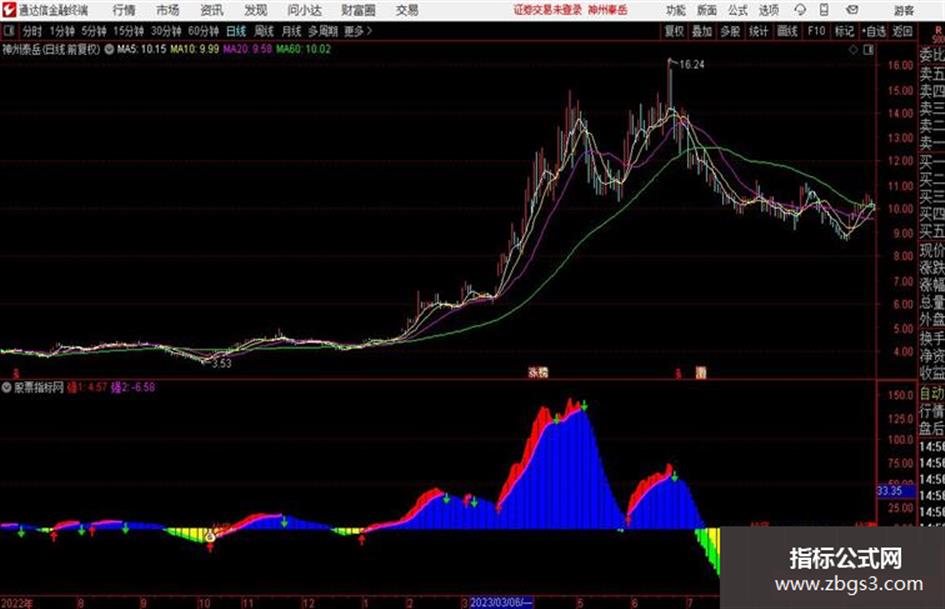Screen dimensions: 945x609
Task: Click the 通达信 red logo icon
Action: point(9,10)
